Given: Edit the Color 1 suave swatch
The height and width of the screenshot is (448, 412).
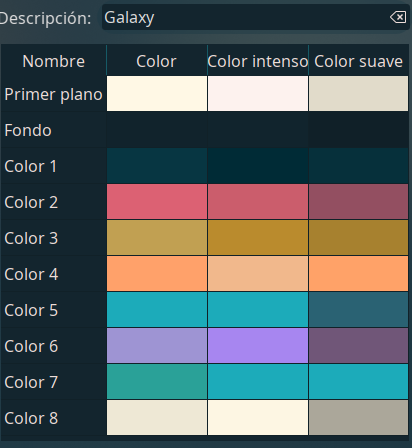Looking at the screenshot, I should [x=359, y=166].
